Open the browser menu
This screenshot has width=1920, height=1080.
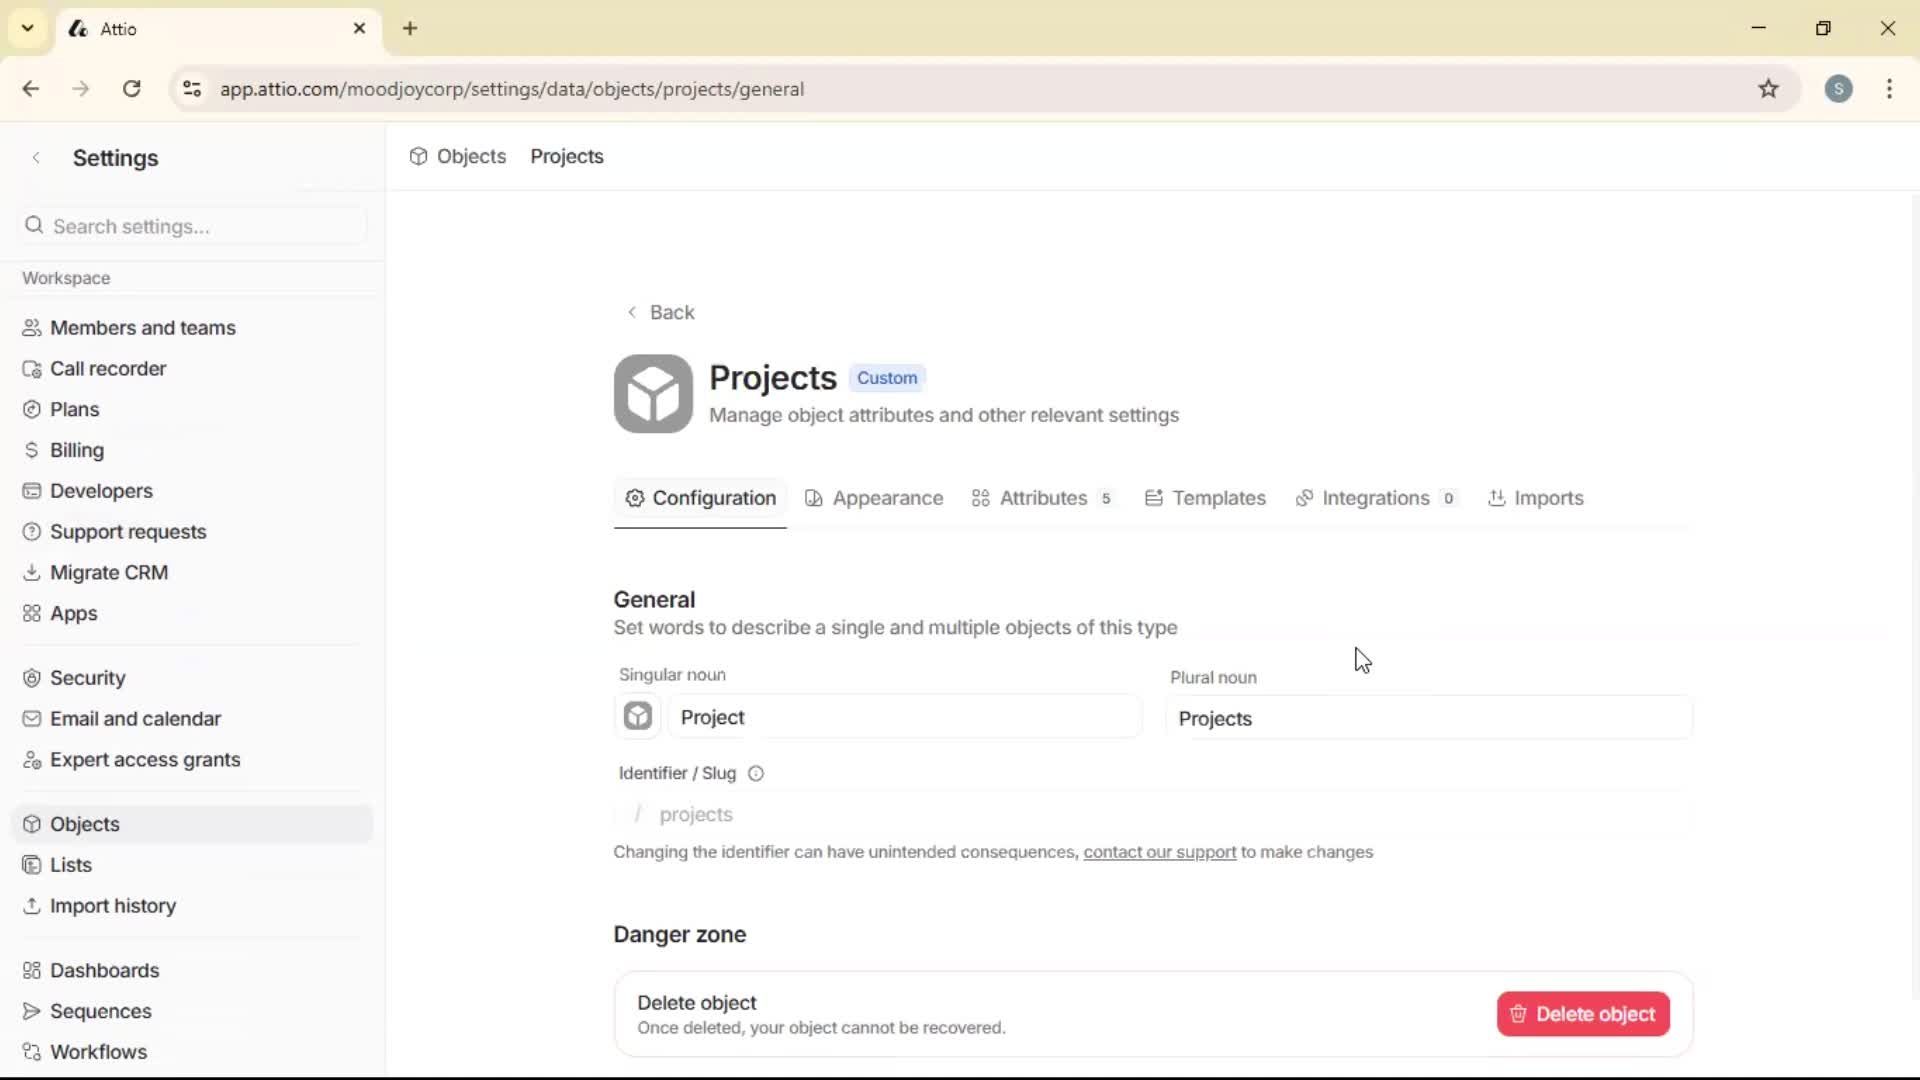[x=1889, y=89]
